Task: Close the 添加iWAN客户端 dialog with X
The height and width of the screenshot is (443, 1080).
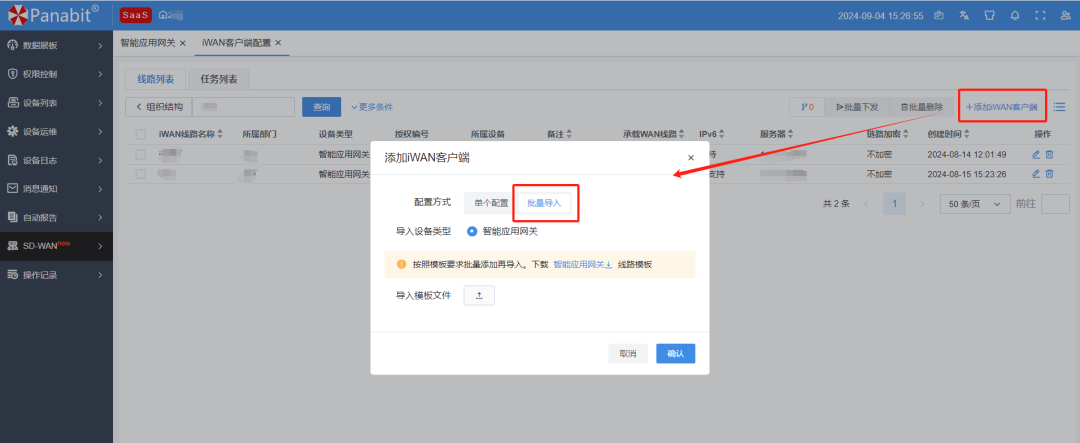Action: 691,158
